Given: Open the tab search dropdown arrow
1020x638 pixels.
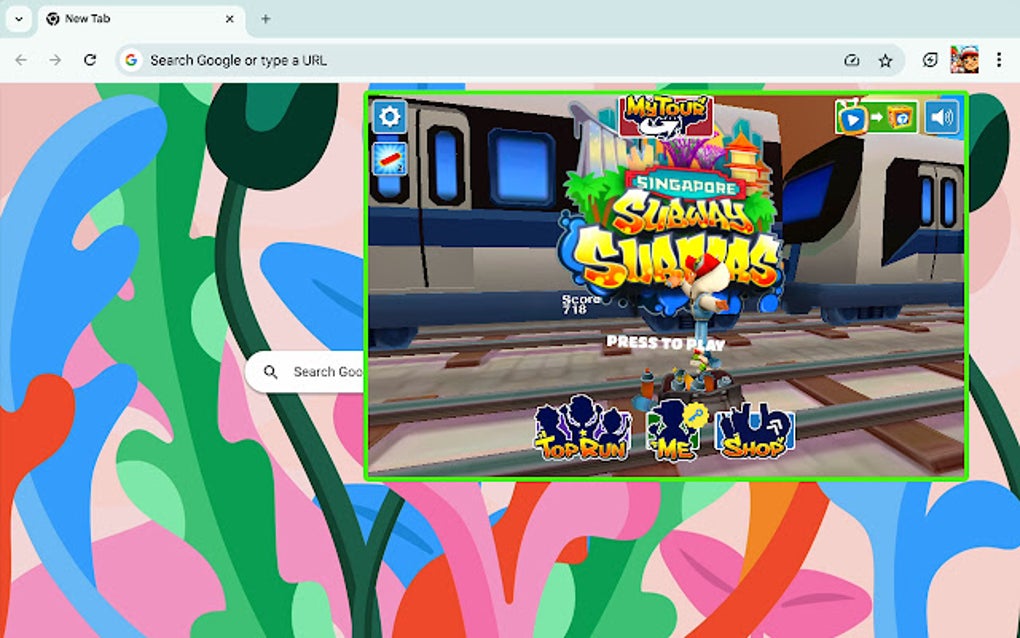Looking at the screenshot, I should click(x=19, y=19).
